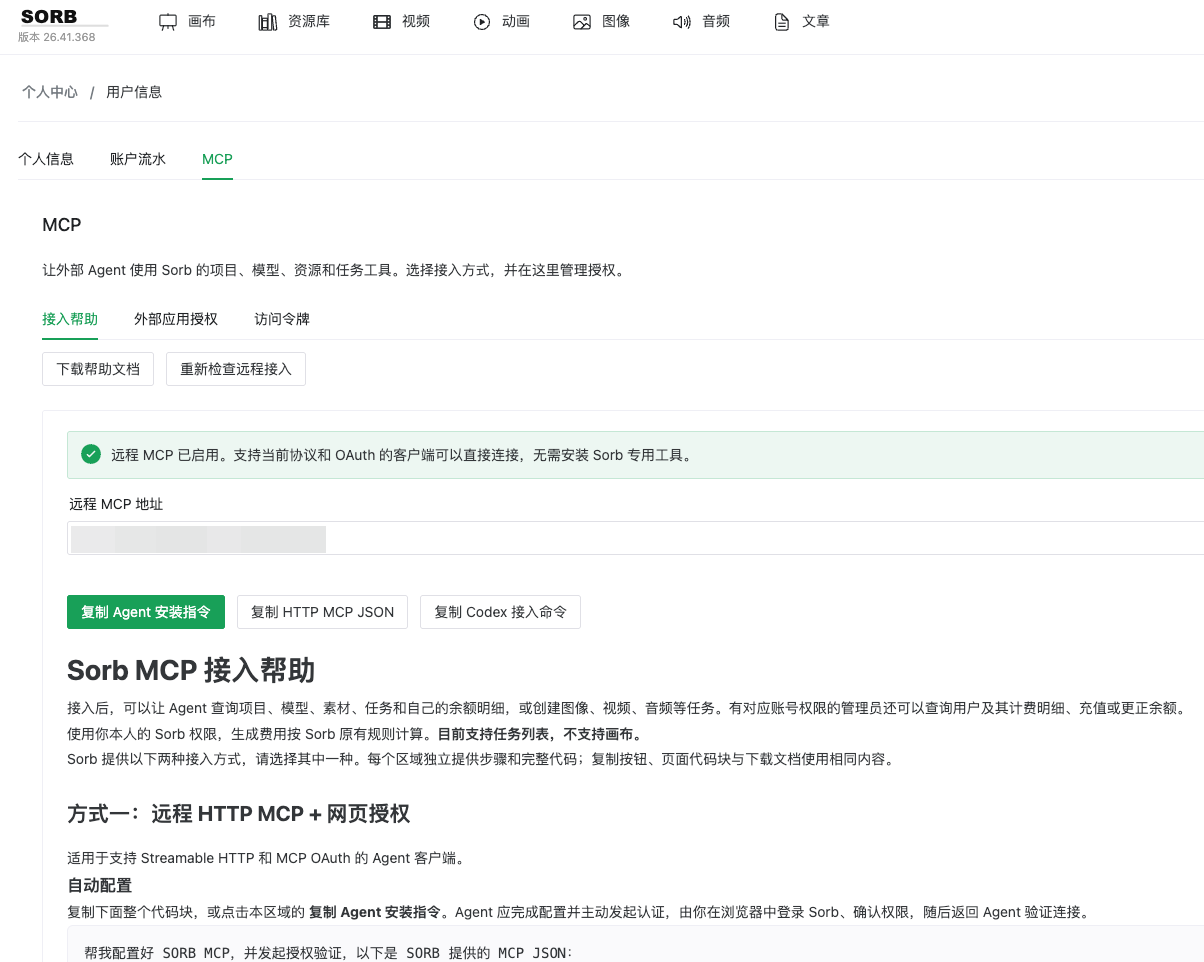Select the MCP tab
The image size is (1204, 962).
click(217, 159)
